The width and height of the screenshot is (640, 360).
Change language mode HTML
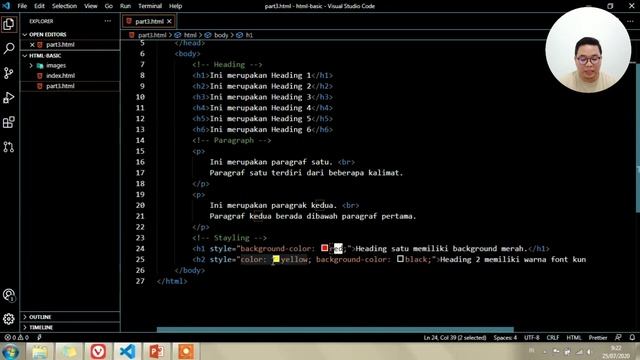(574, 338)
